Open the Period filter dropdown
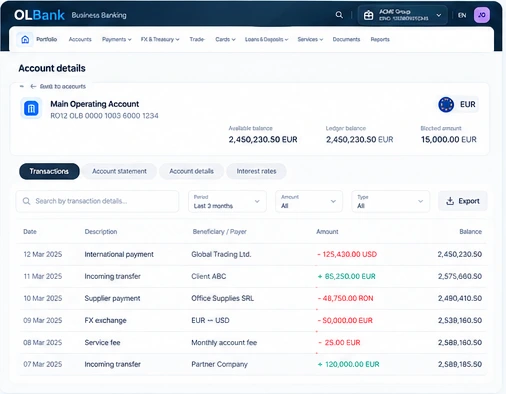 point(227,201)
